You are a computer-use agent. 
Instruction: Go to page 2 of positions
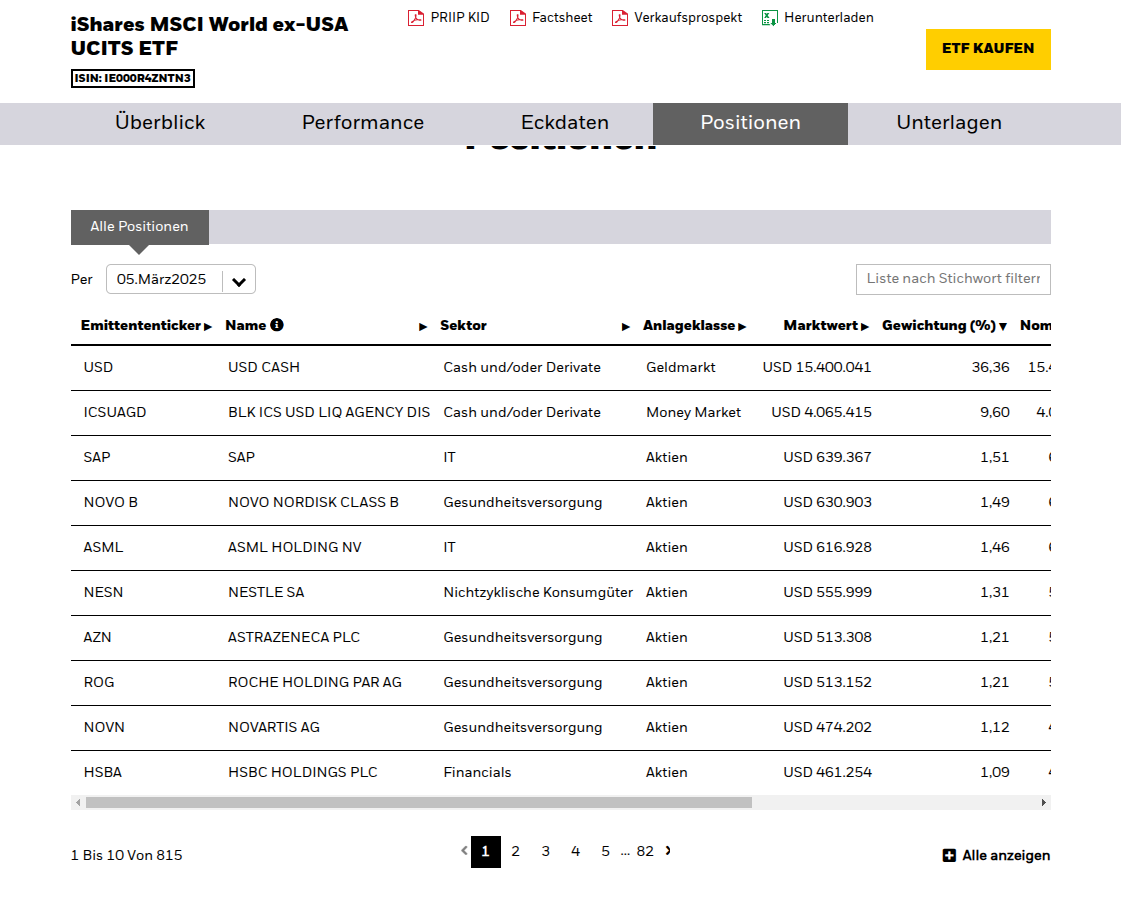click(x=515, y=851)
